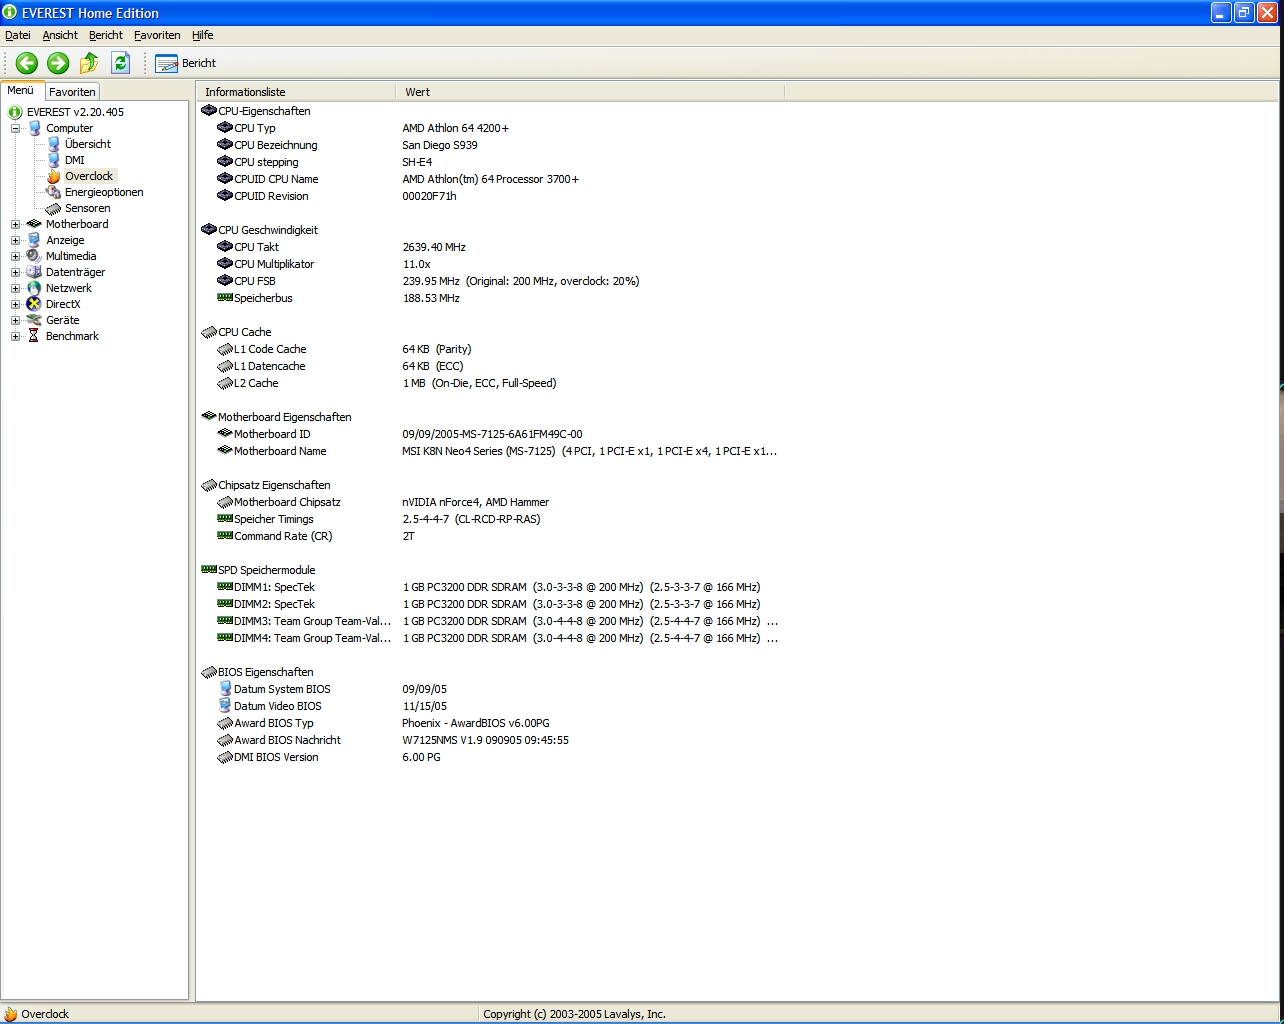
Task: Select the DIMM3: Team Group row
Action: tap(490, 621)
